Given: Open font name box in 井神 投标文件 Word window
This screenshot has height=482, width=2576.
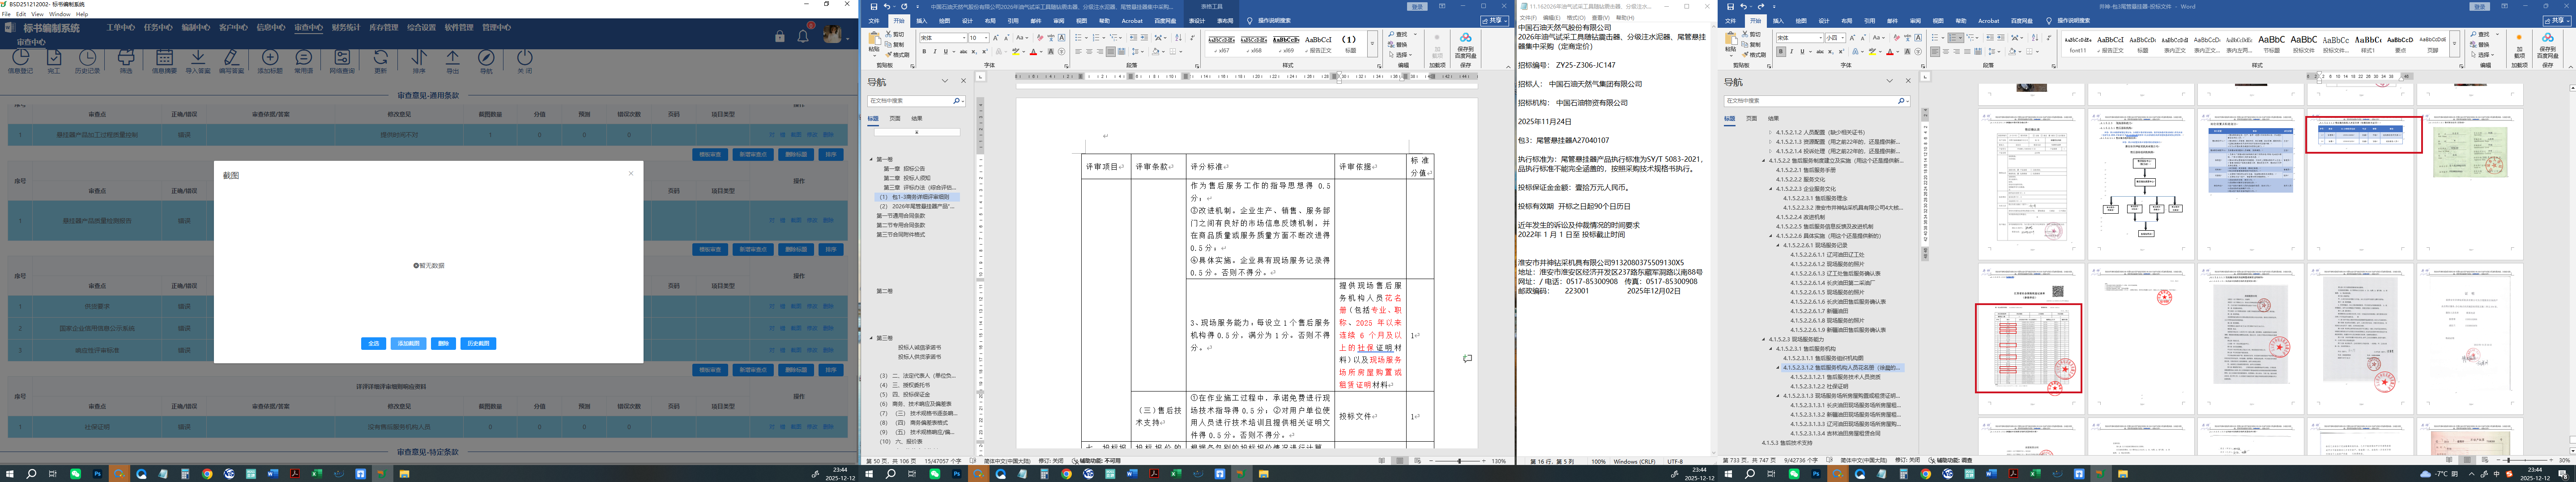Looking at the screenshot, I should click(x=1799, y=38).
